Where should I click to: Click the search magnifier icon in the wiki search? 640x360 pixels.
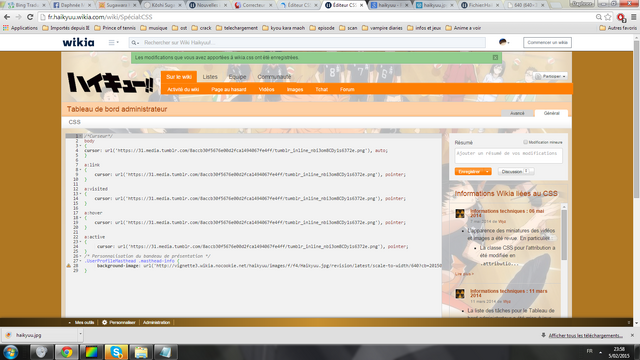(134, 42)
